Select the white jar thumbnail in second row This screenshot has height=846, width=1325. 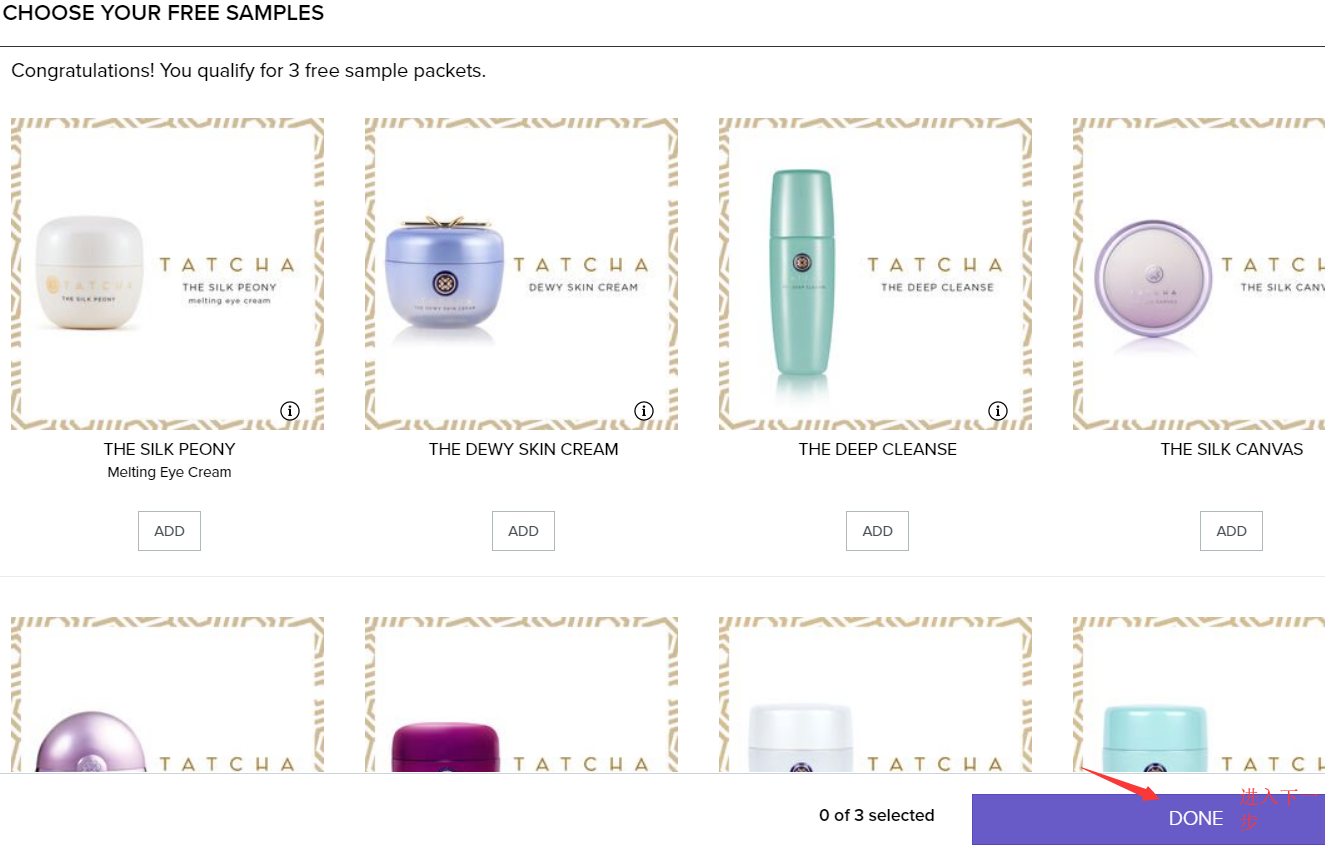[x=876, y=695]
